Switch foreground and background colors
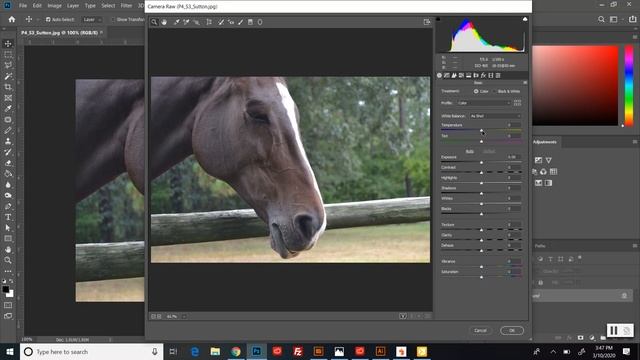 (x=11, y=281)
